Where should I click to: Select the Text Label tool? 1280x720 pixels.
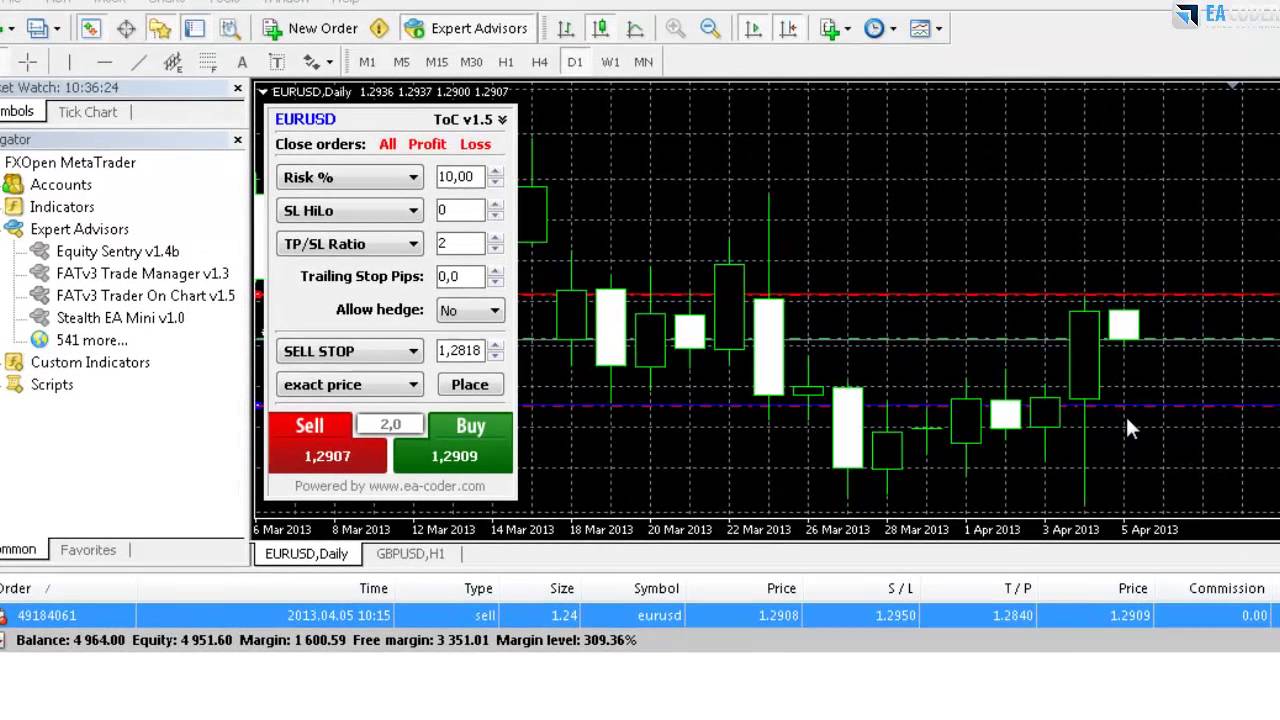click(277, 62)
